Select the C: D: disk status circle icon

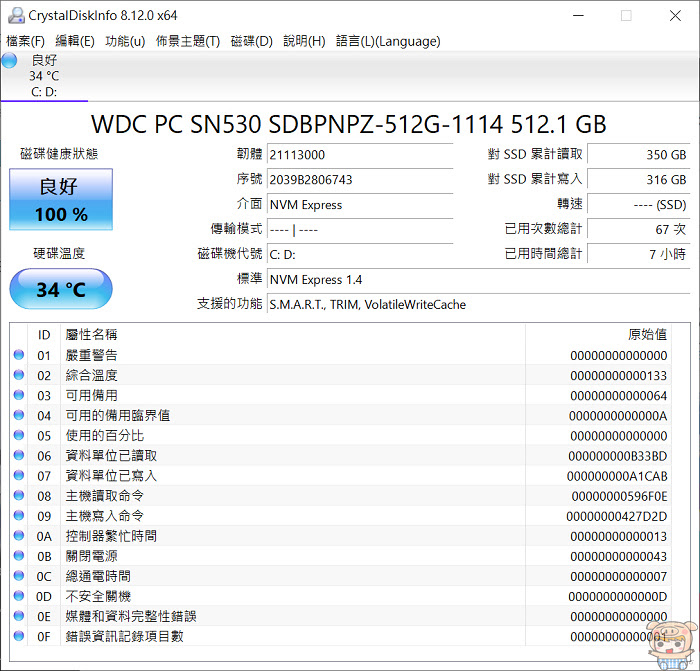pos(9,60)
